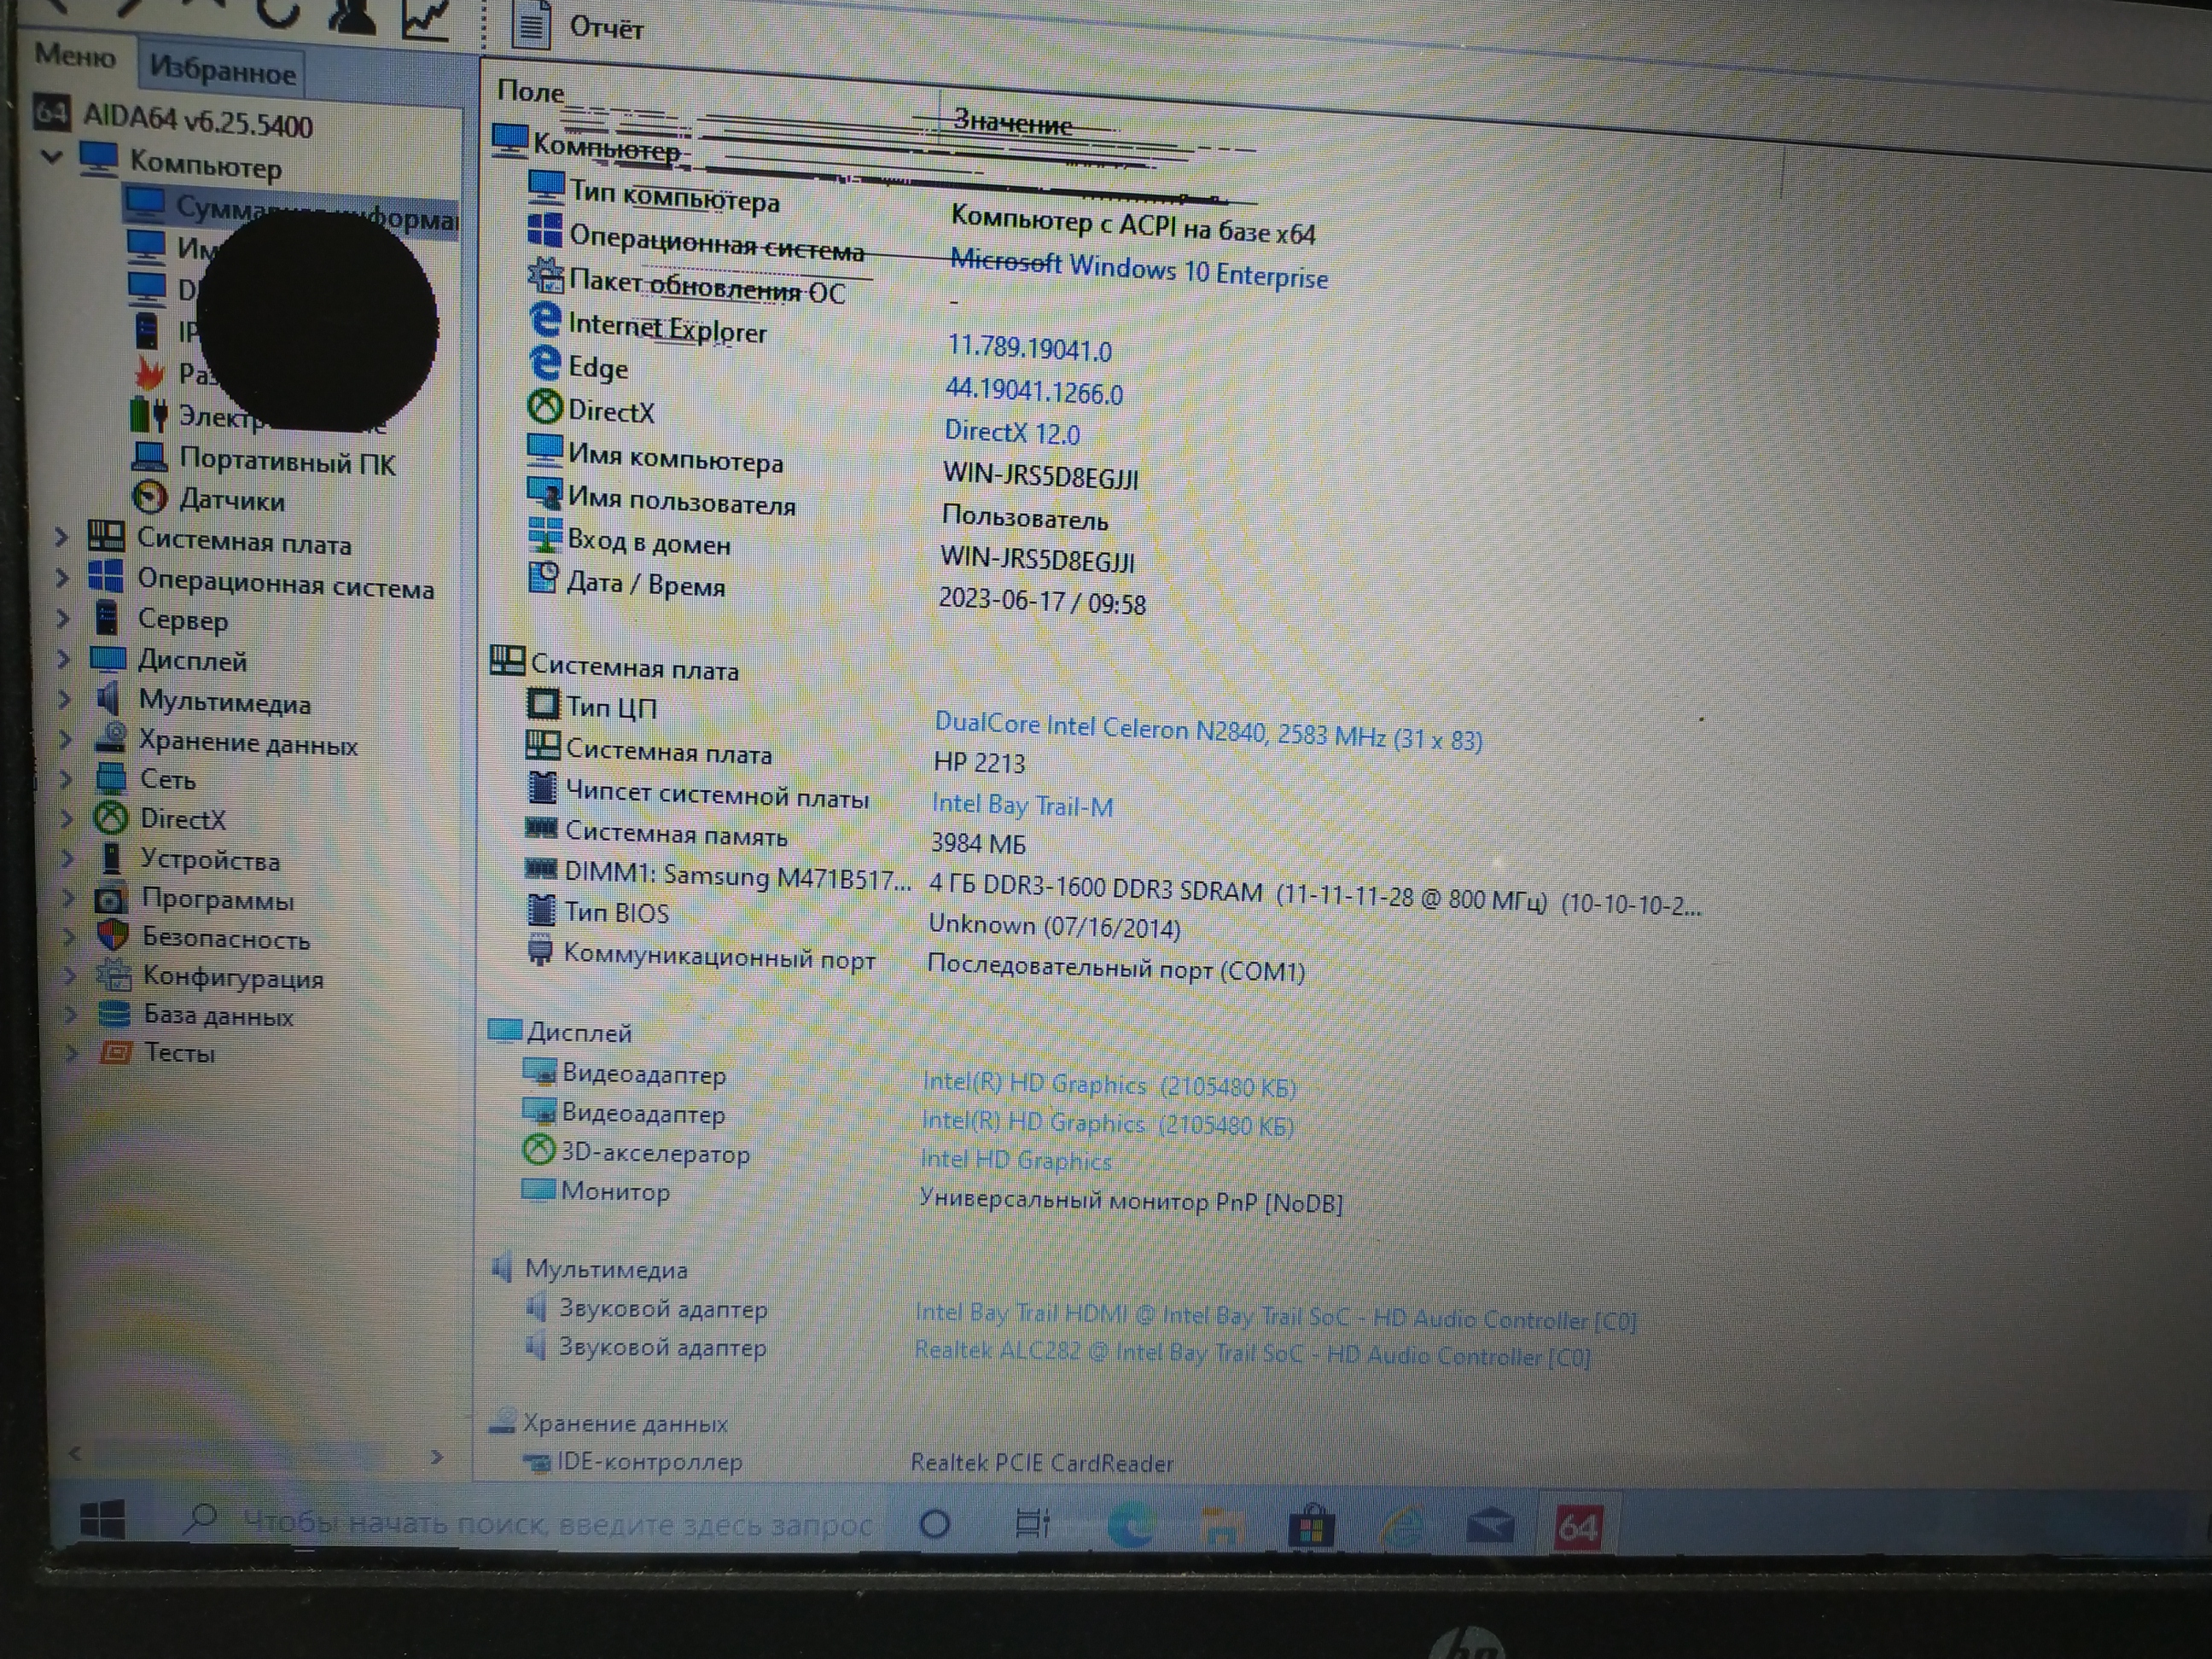Expand the Сервер tree node
The image size is (2212, 1659).
62,618
